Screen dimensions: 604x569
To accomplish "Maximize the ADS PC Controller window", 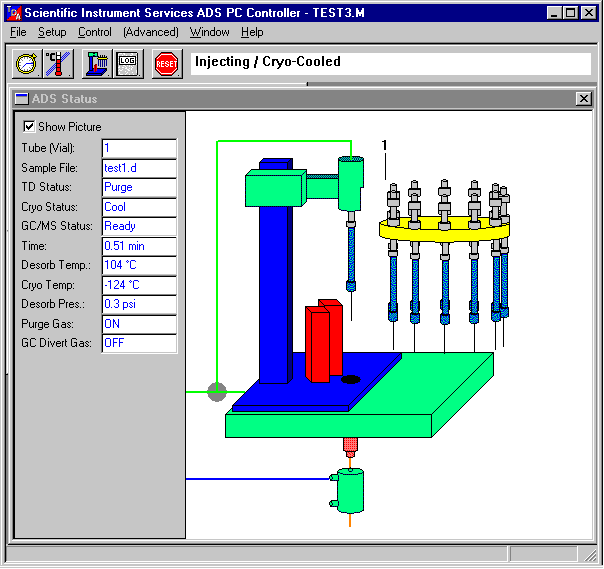I will click(570, 13).
